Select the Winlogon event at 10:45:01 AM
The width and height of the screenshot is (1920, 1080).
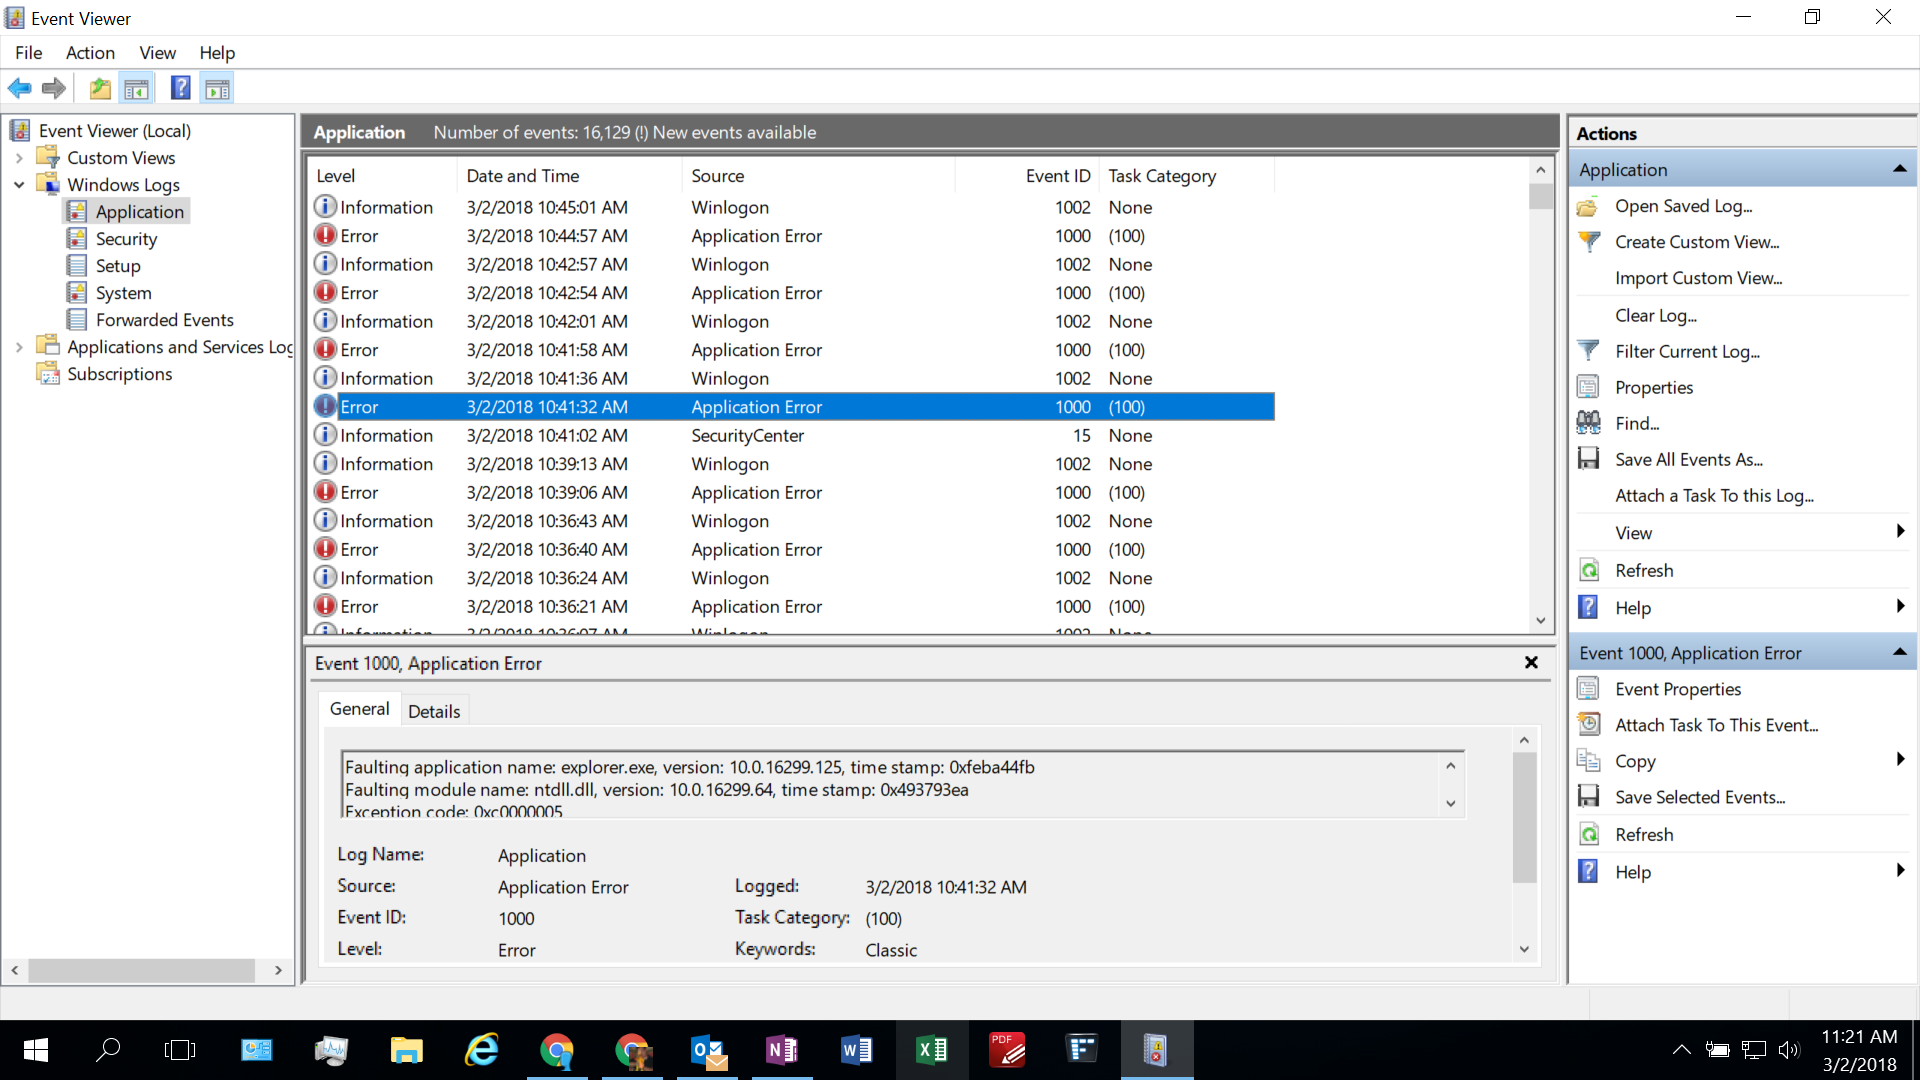pos(792,207)
